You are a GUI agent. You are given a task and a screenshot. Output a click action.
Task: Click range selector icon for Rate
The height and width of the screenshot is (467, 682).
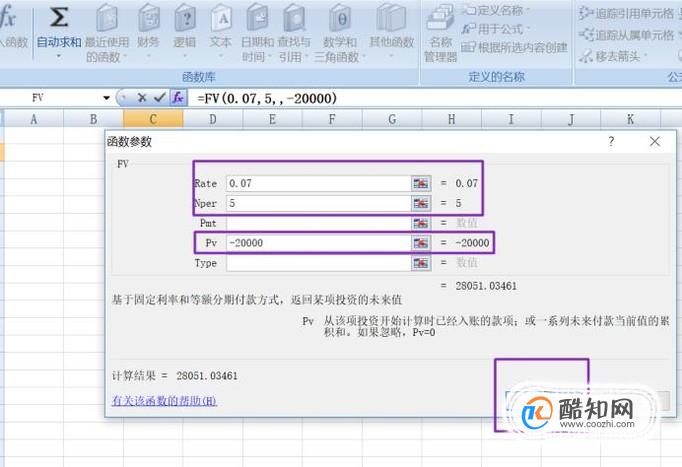(421, 183)
